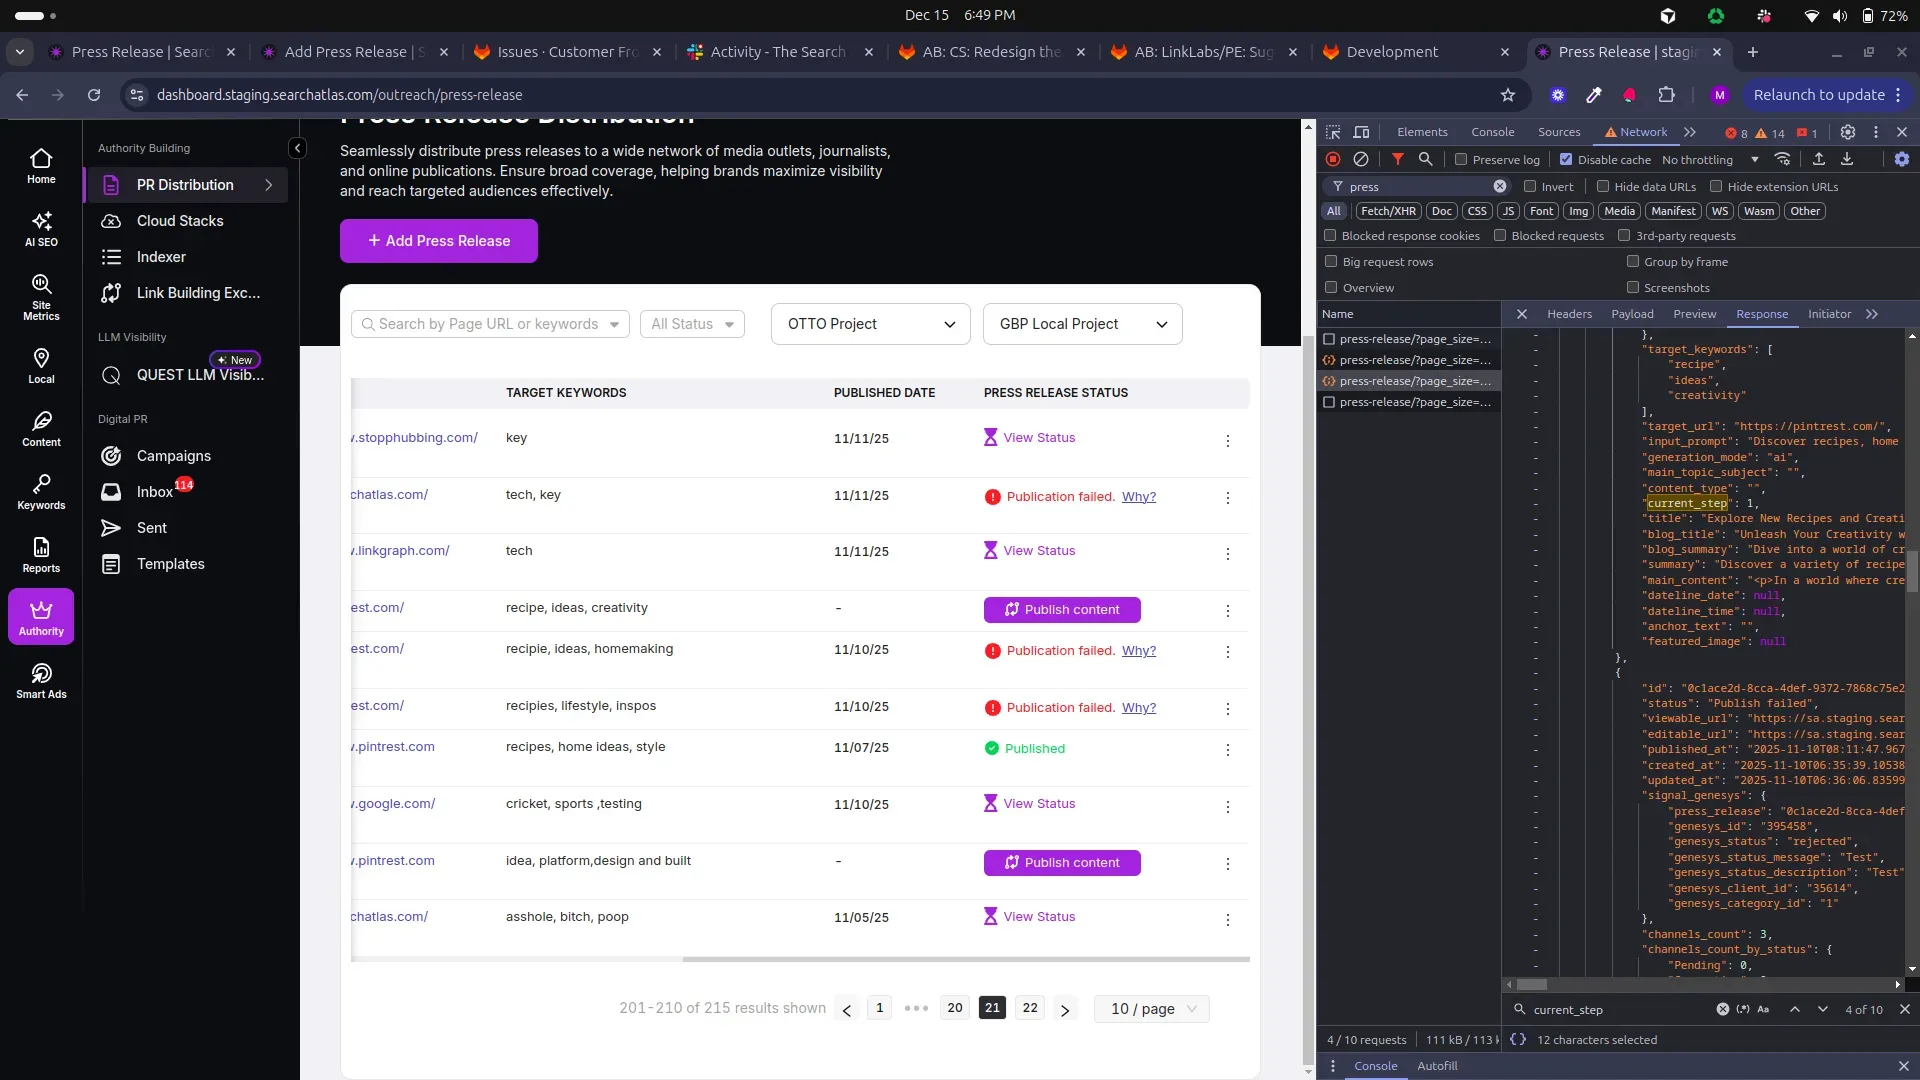This screenshot has height=1080, width=1920.
Task: Collapse the Authority Building side panel
Action: coord(297,148)
